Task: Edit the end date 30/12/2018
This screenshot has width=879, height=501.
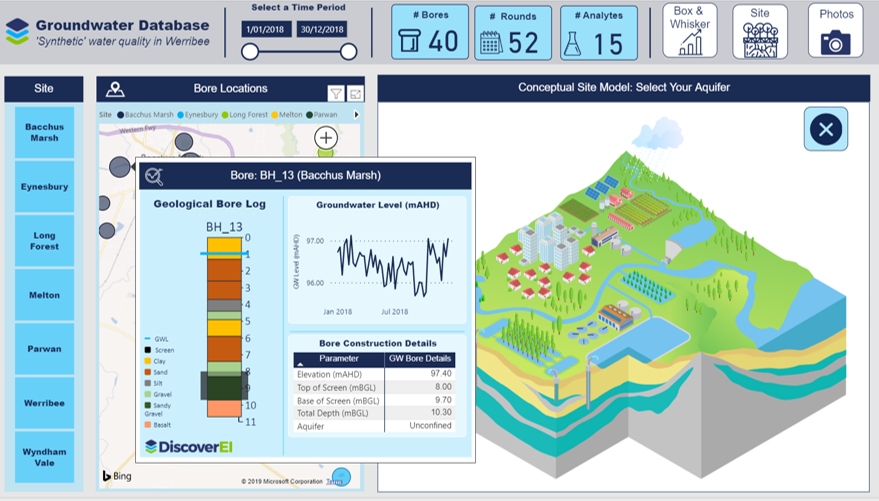Action: coord(322,29)
